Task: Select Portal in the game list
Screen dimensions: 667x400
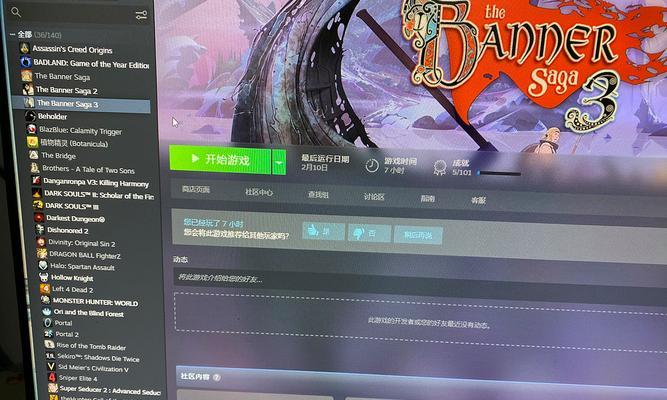Action: click(x=63, y=323)
